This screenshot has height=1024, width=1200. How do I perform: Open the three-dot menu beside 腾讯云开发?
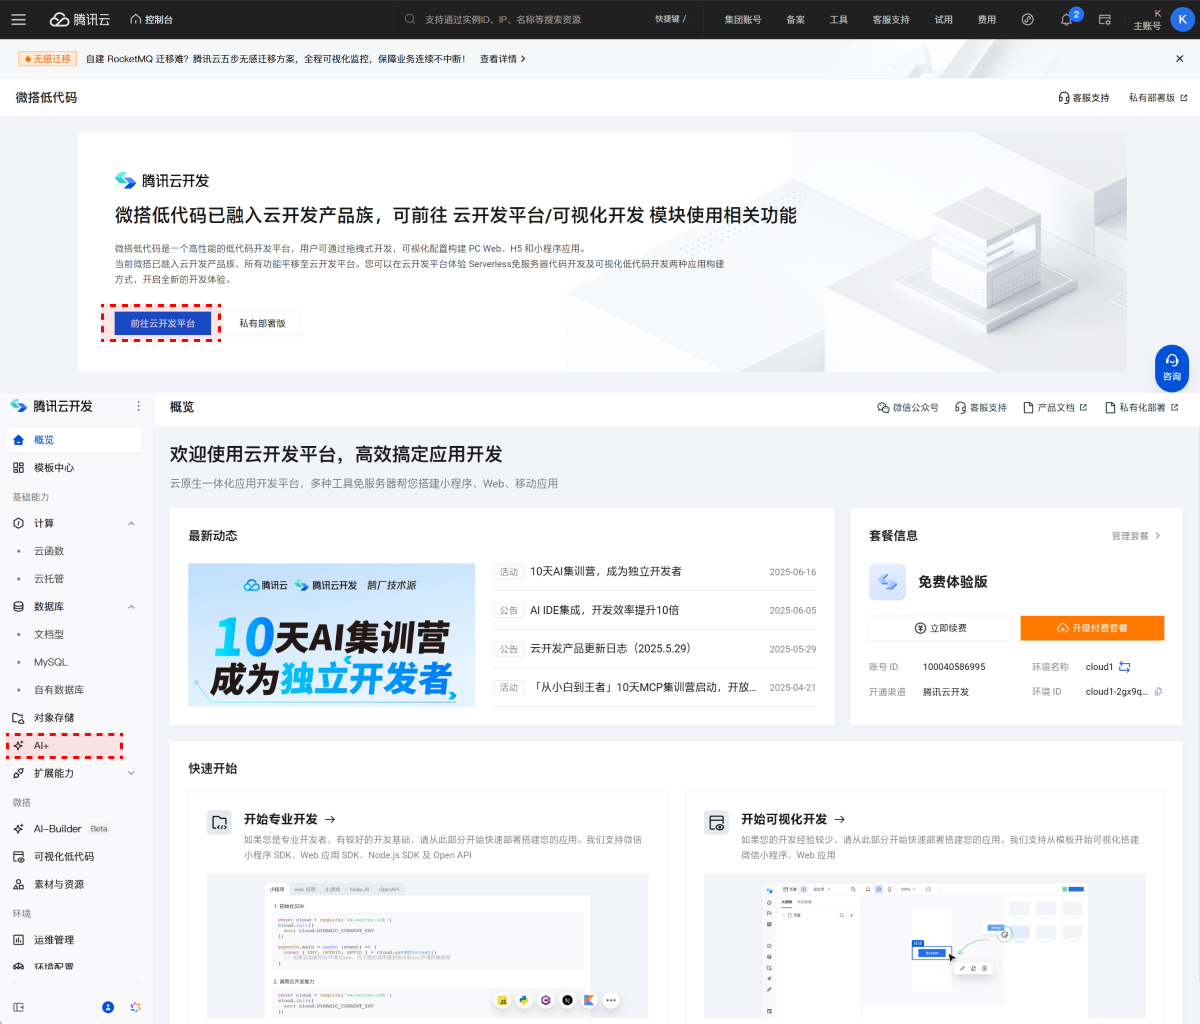pos(139,406)
